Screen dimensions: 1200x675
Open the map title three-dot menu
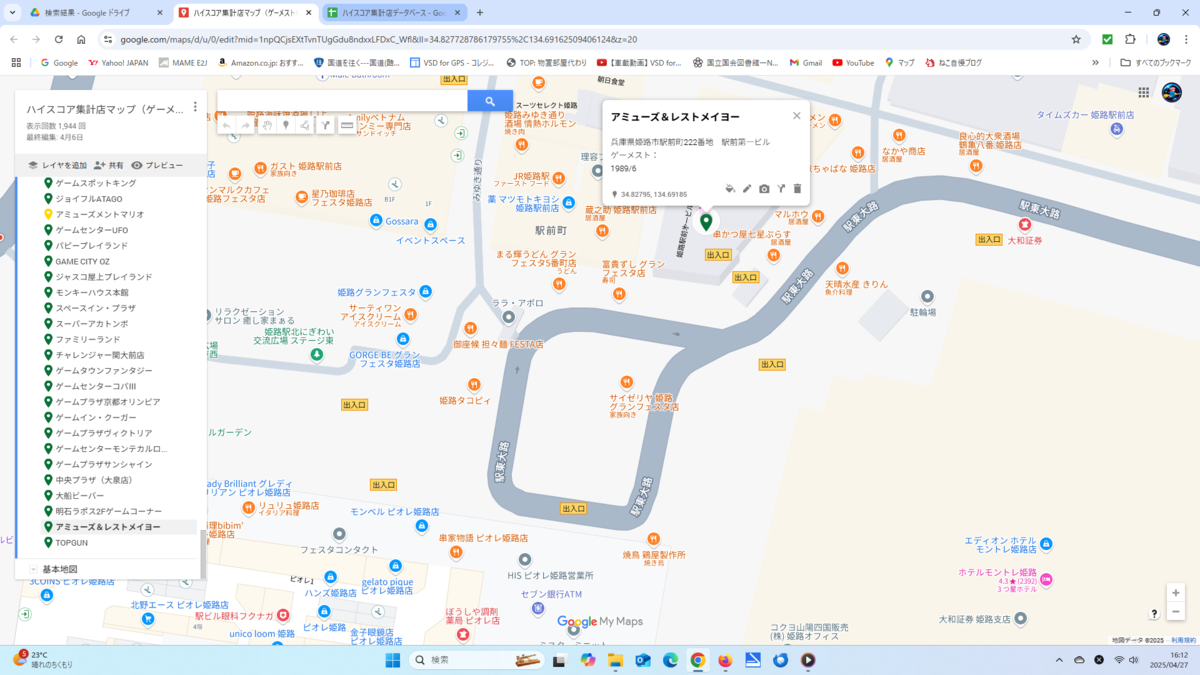(x=195, y=107)
